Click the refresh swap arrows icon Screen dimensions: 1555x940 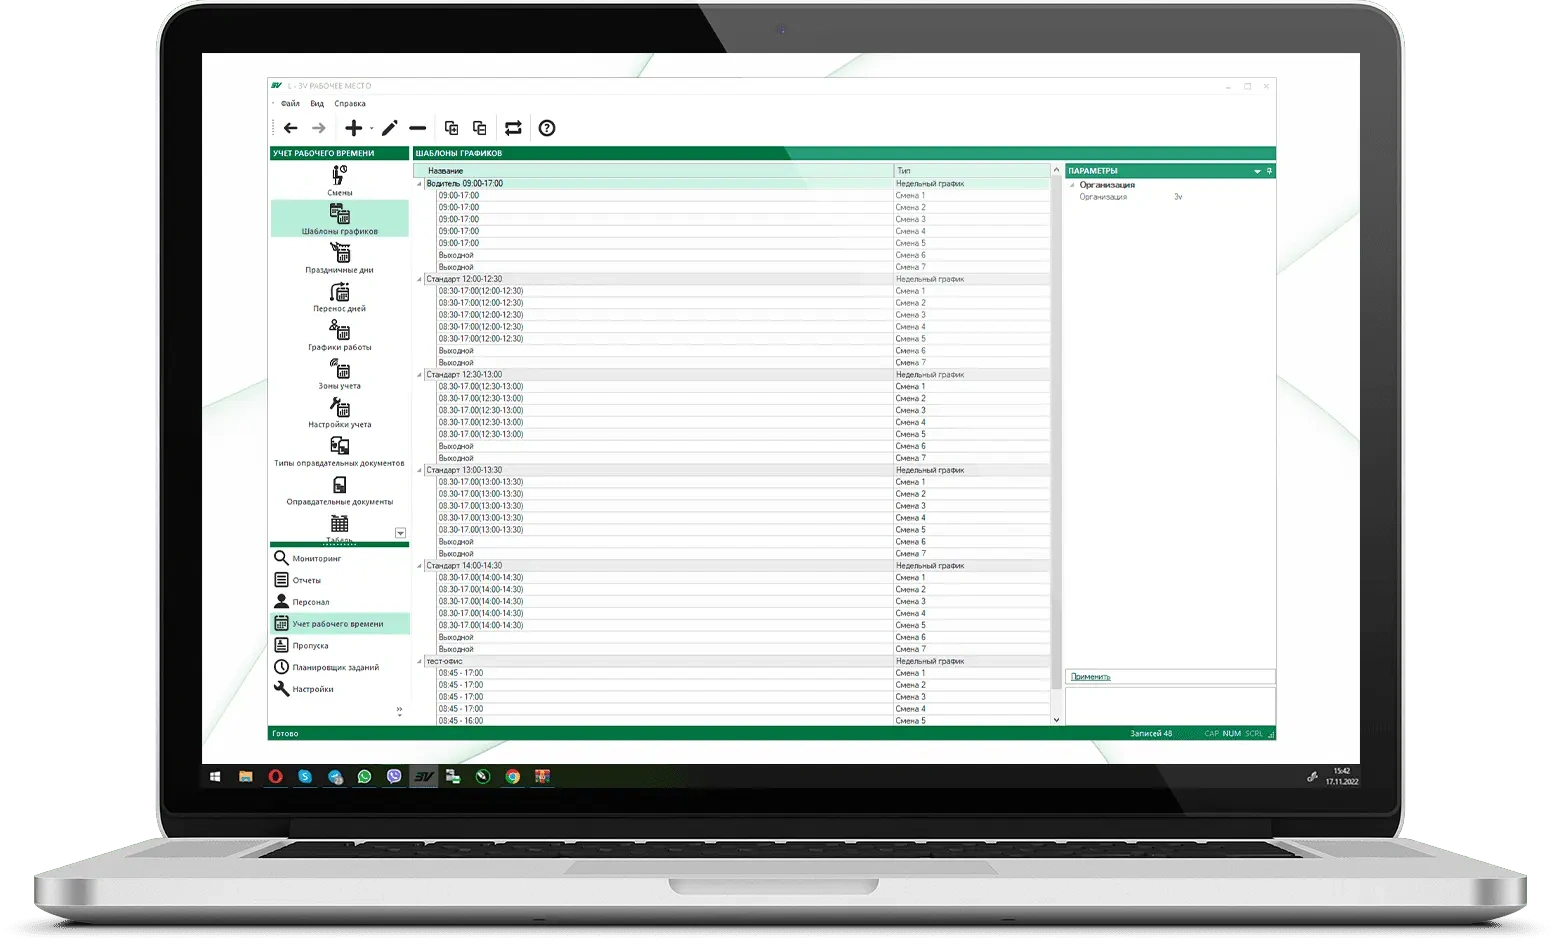[513, 128]
